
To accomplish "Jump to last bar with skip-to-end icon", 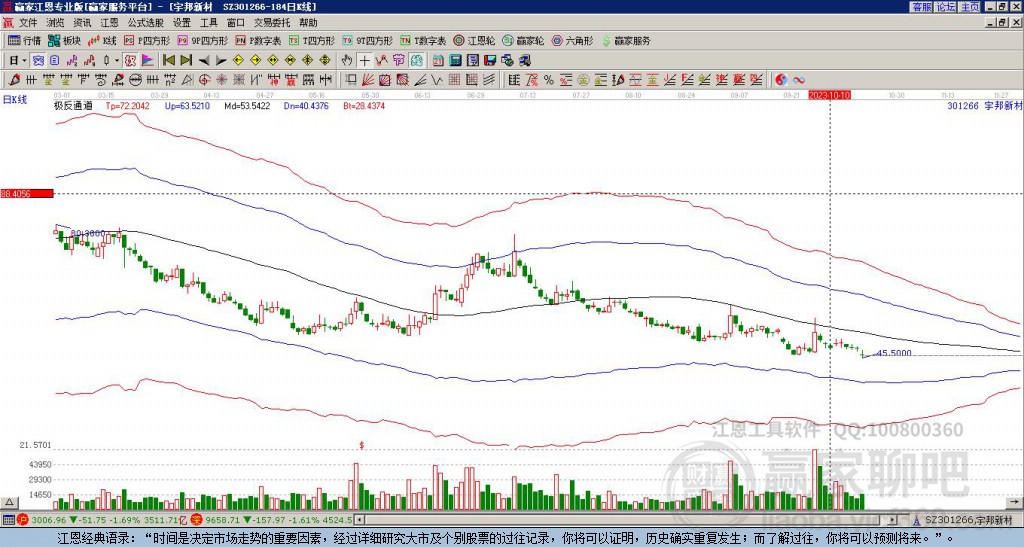I will click(186, 61).
